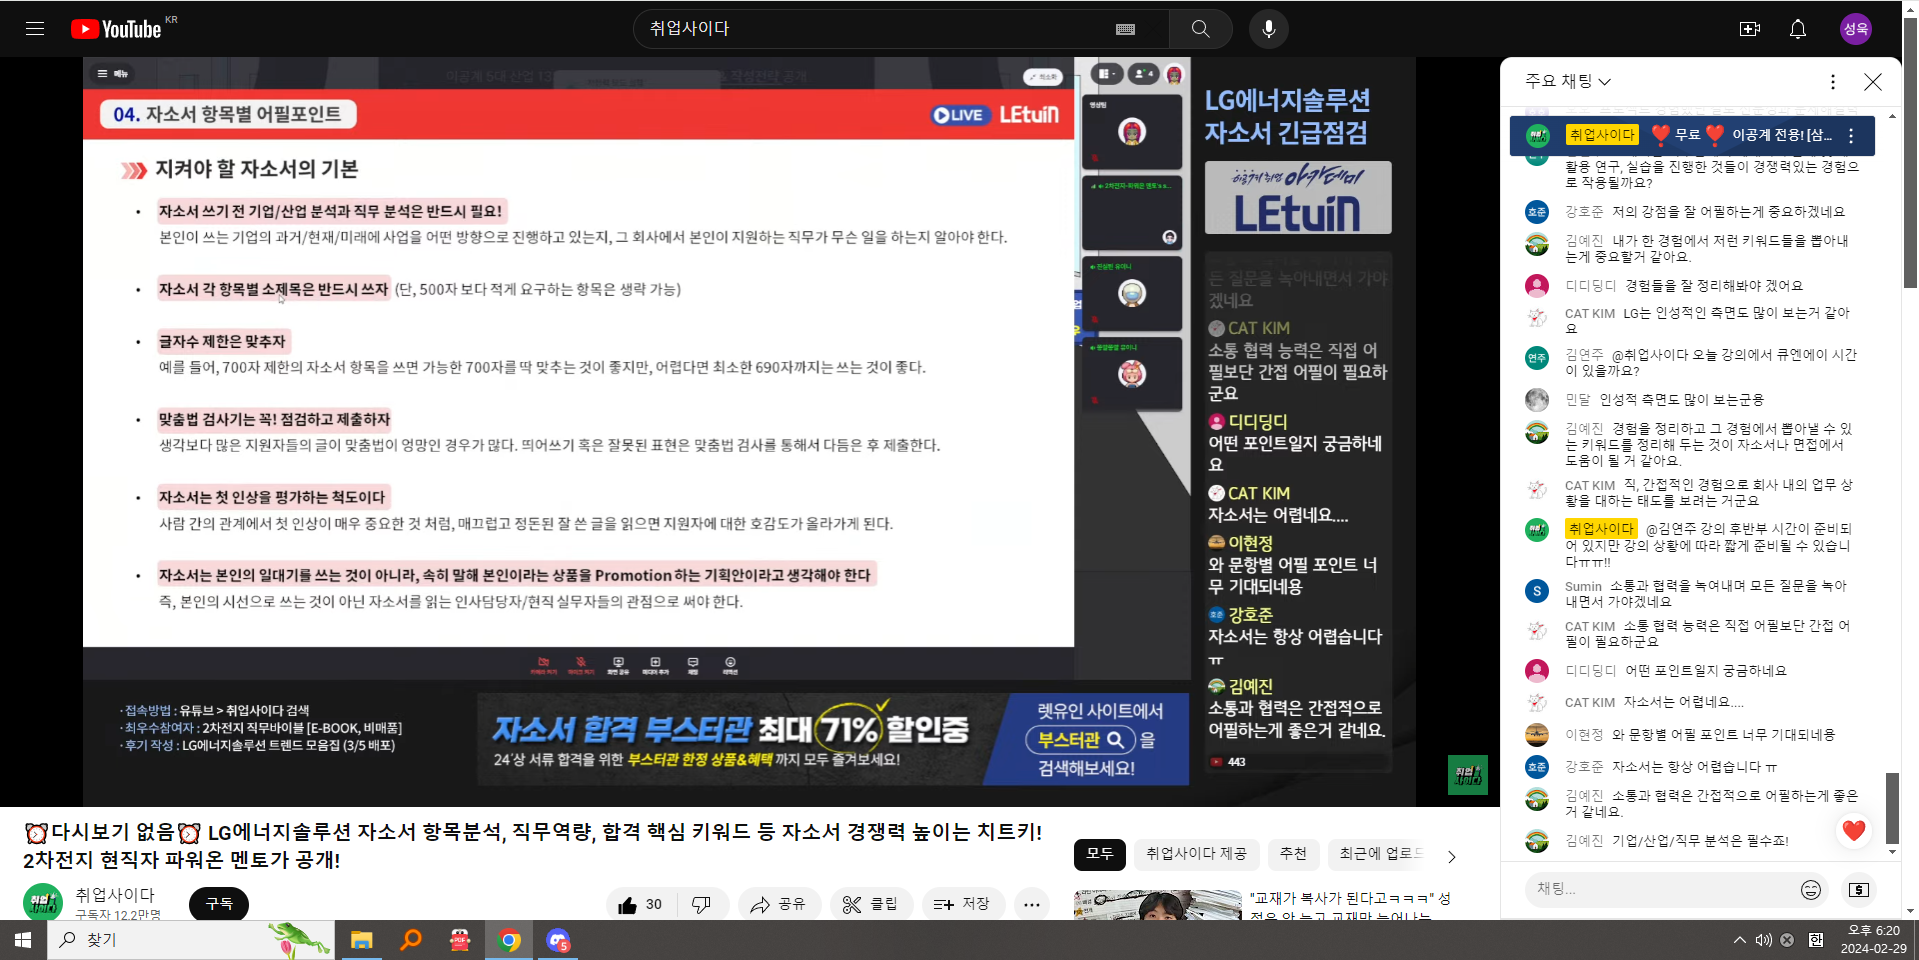This screenshot has height=960, width=1919.
Task: Show hidden system tray icons
Action: pyautogui.click(x=1739, y=940)
